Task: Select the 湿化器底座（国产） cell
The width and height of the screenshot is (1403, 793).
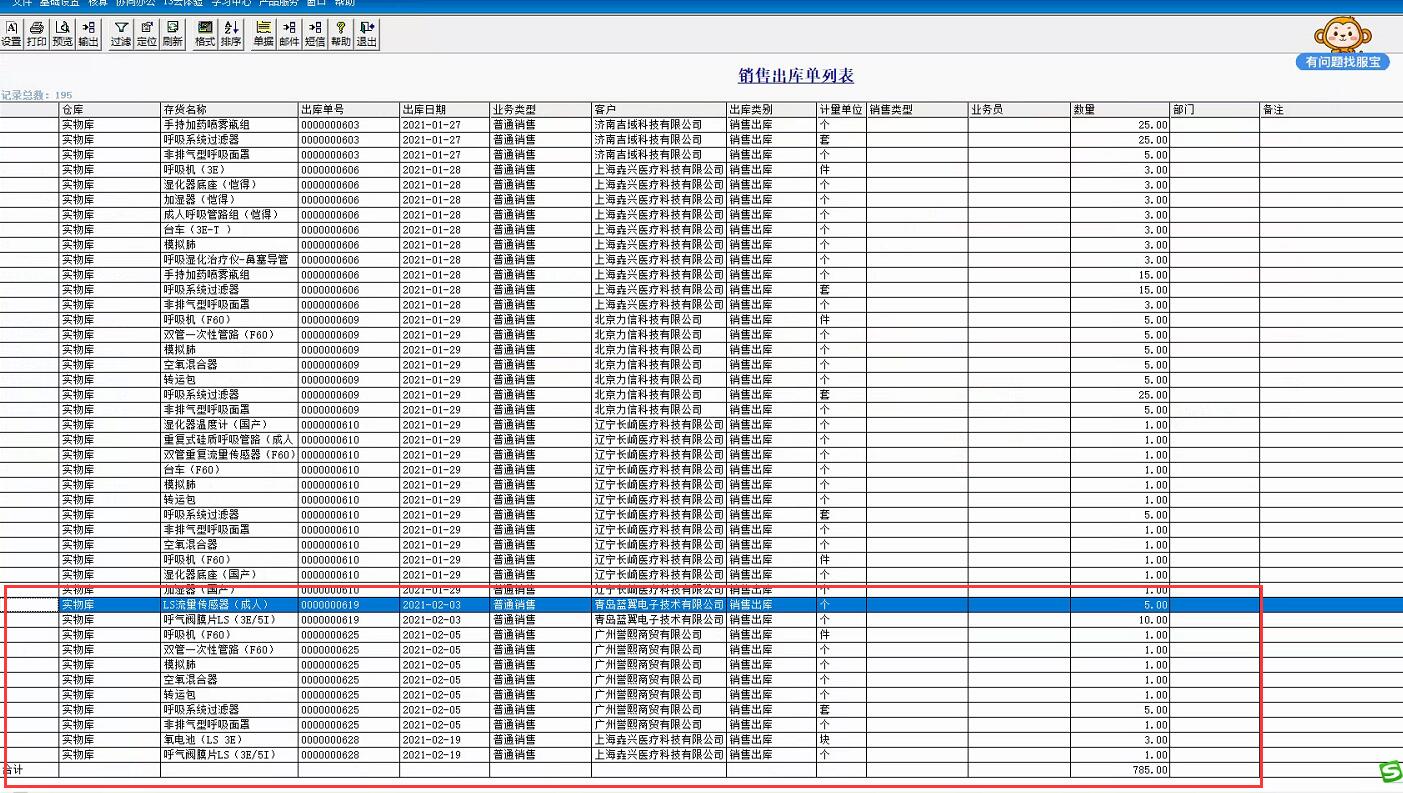Action: [x=229, y=575]
